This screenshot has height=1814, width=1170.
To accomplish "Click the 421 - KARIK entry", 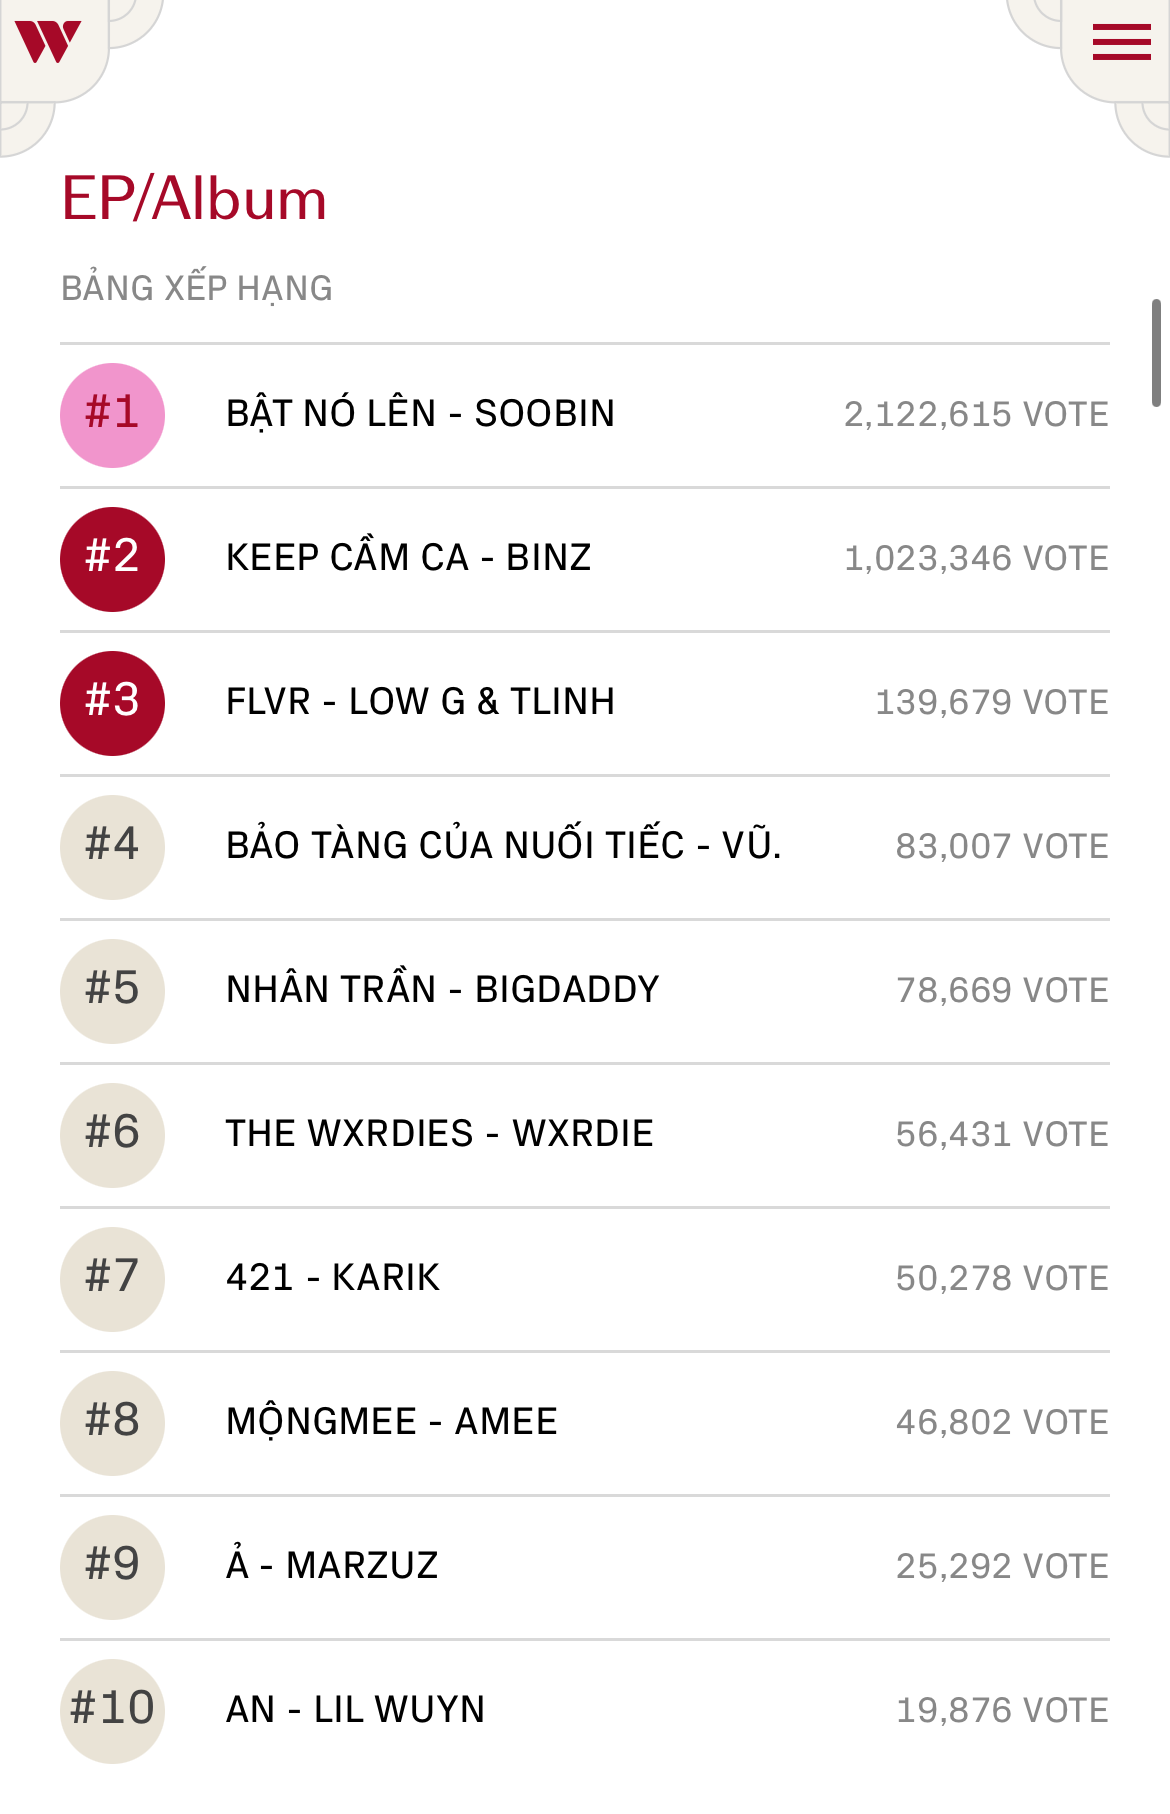I will pyautogui.click(x=333, y=1278).
